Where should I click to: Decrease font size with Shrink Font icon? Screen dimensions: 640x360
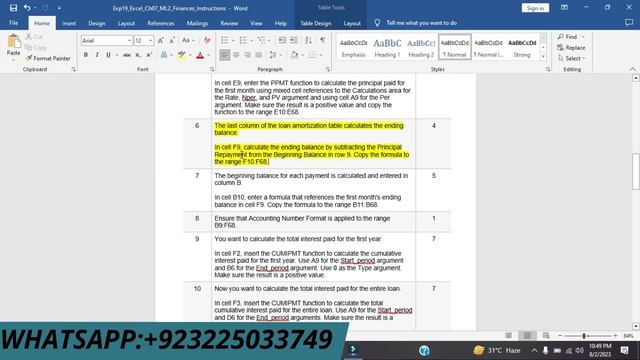point(172,40)
